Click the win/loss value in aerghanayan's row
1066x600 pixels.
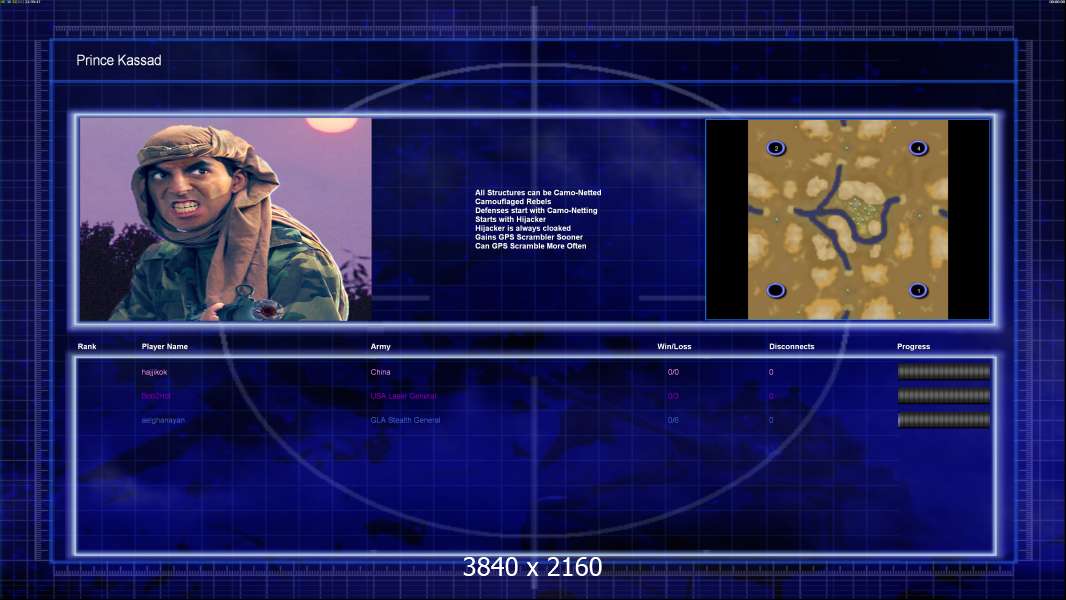[673, 420]
